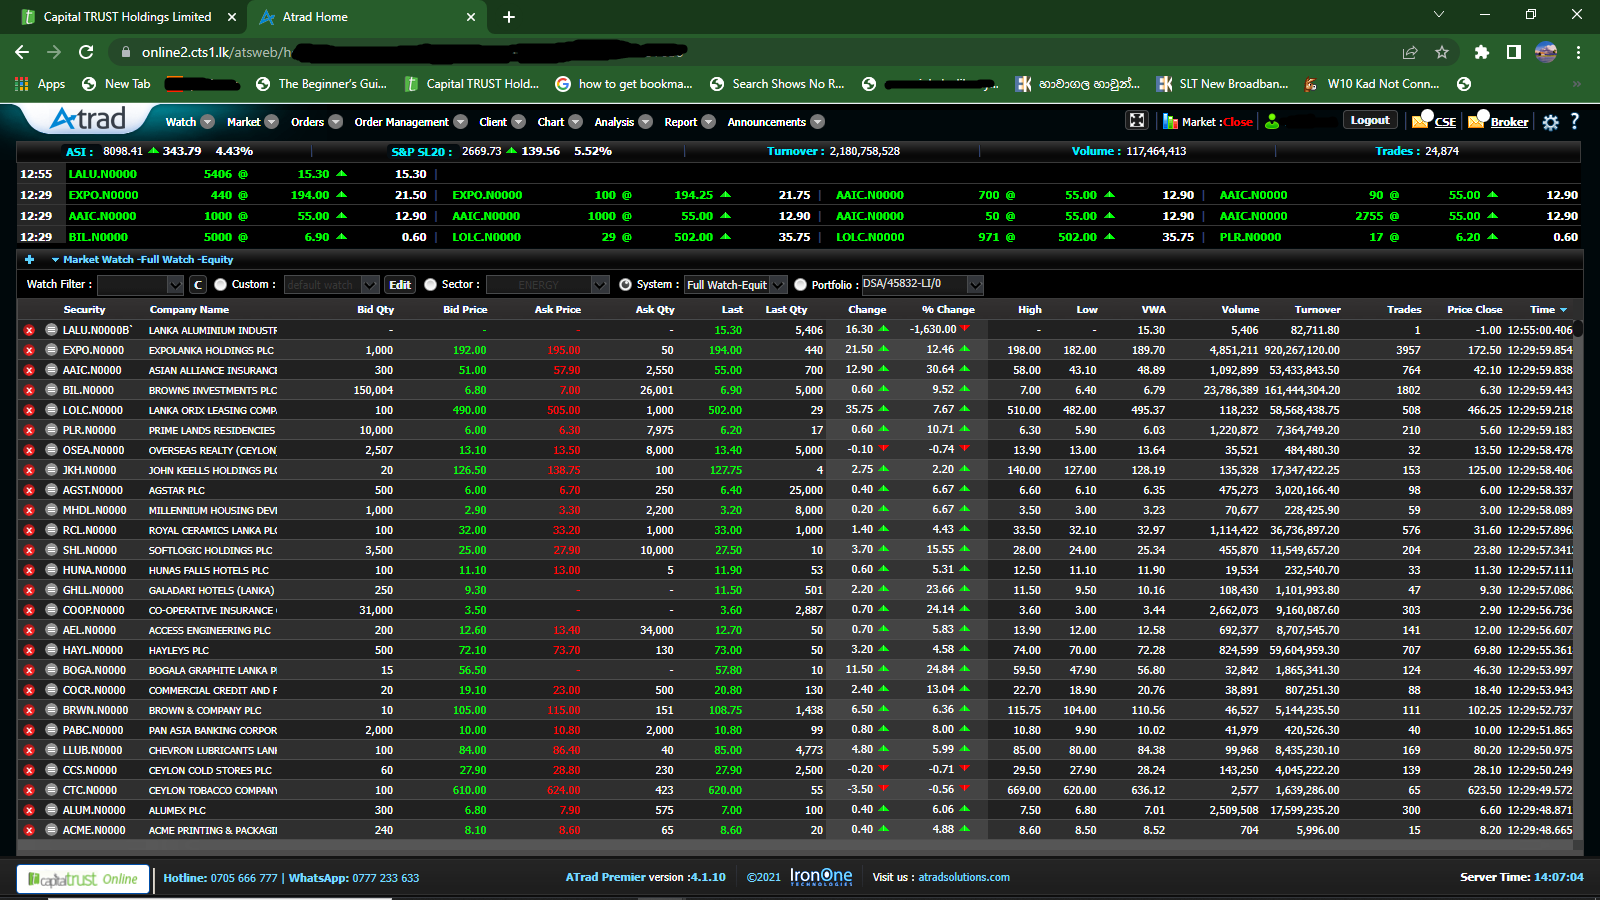
Task: Open the Watch Filter dropdown
Action: [x=140, y=285]
